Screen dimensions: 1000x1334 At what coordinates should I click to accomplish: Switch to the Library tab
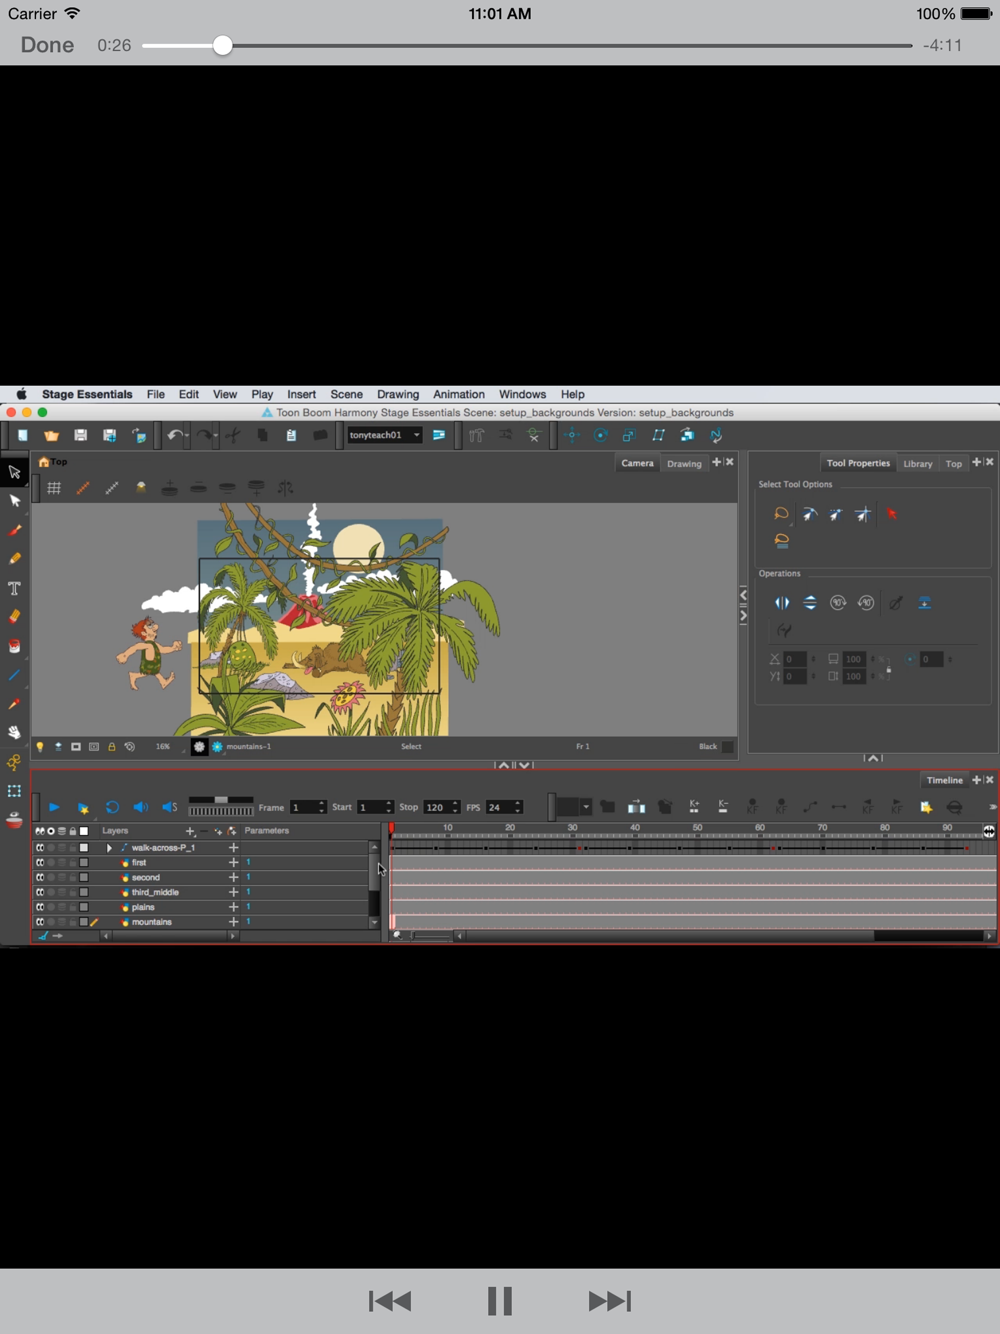click(x=917, y=464)
